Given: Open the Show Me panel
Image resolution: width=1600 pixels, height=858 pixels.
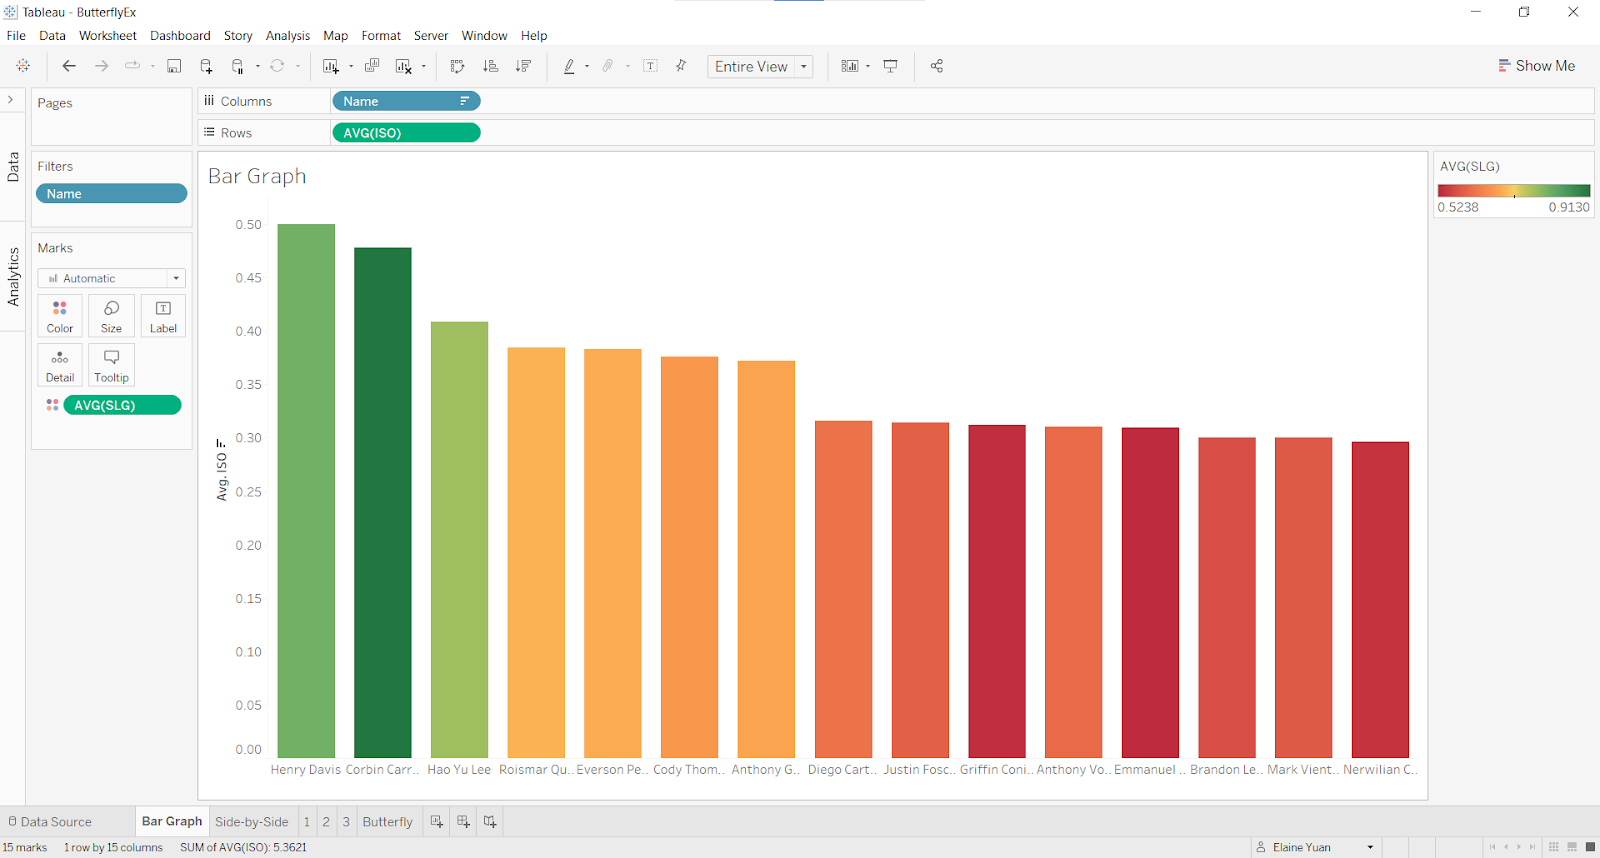Looking at the screenshot, I should tap(1536, 66).
